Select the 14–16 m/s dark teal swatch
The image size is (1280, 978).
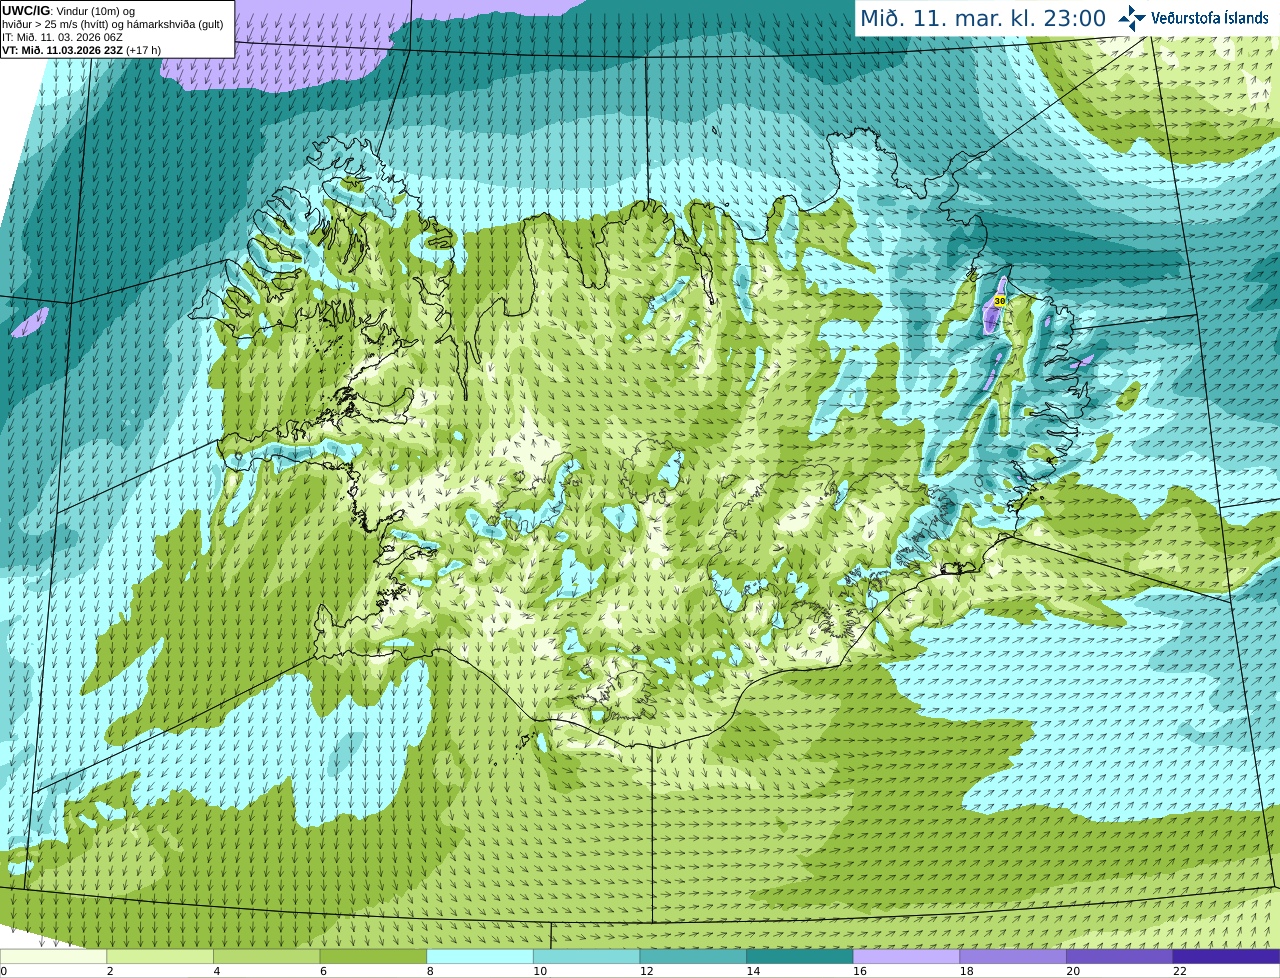[800, 956]
